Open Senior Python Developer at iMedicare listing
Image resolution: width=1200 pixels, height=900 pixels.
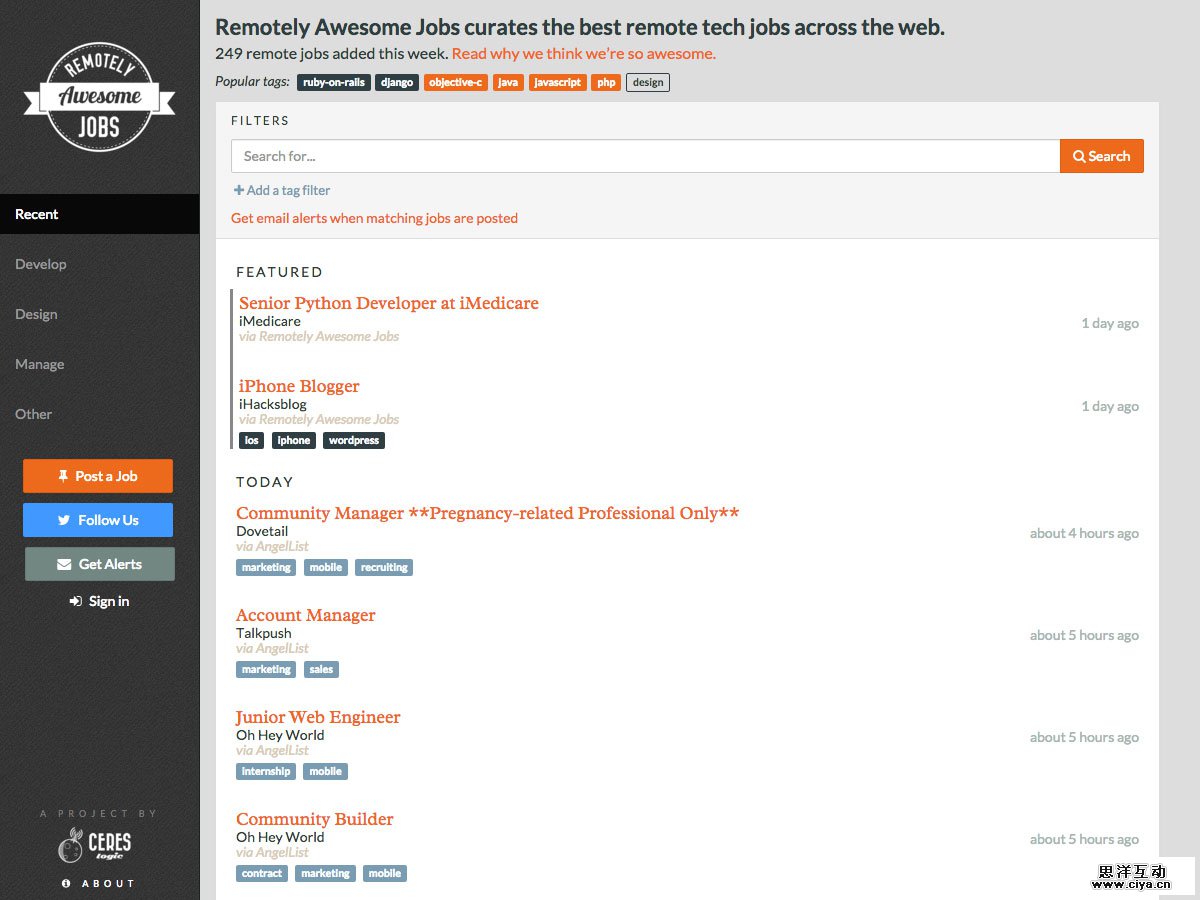(388, 303)
